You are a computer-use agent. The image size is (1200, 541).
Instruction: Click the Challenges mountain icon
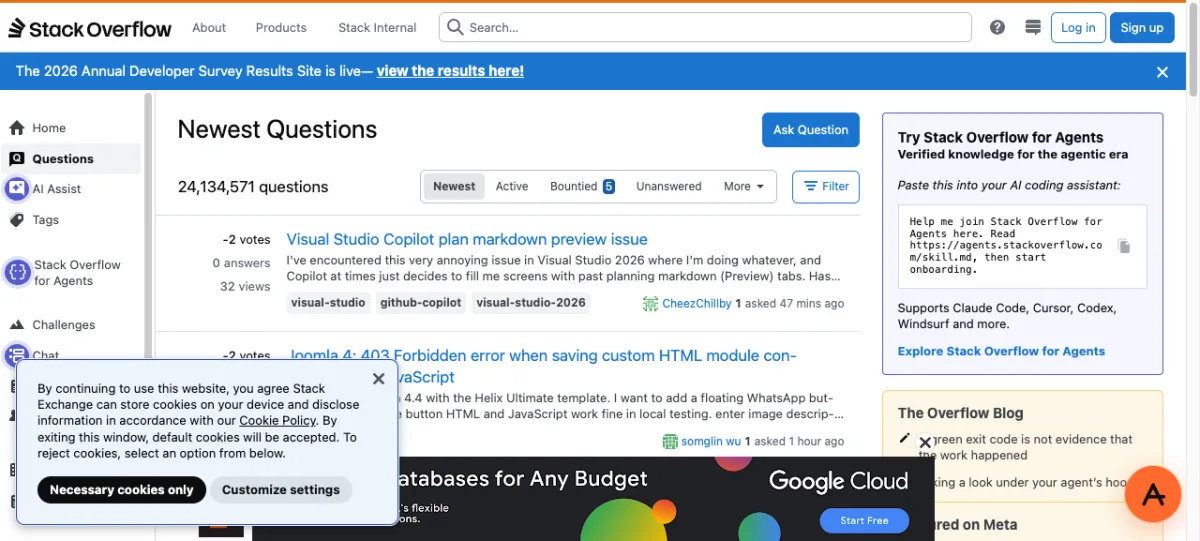point(16,325)
